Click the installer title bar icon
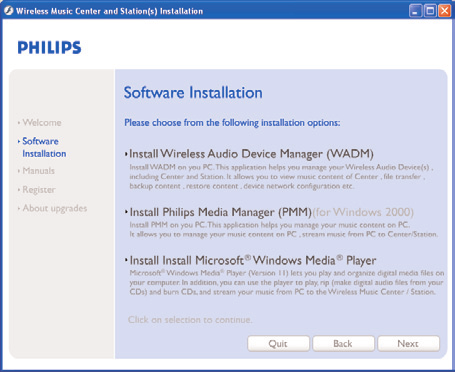455x372 pixels. [8, 11]
